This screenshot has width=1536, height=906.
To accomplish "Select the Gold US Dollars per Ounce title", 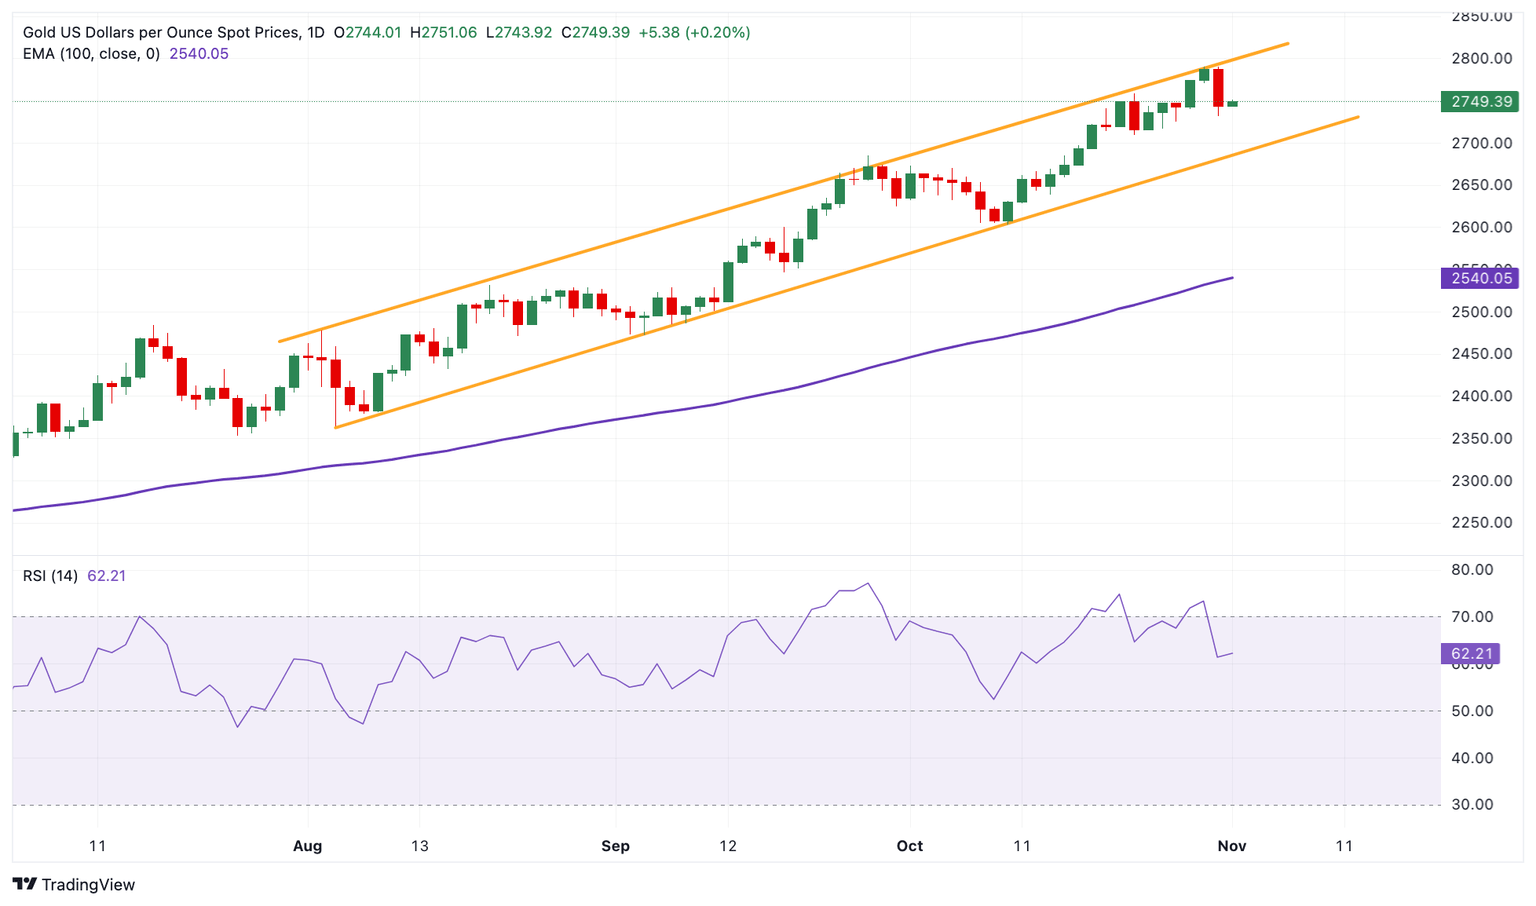I will tap(161, 32).
